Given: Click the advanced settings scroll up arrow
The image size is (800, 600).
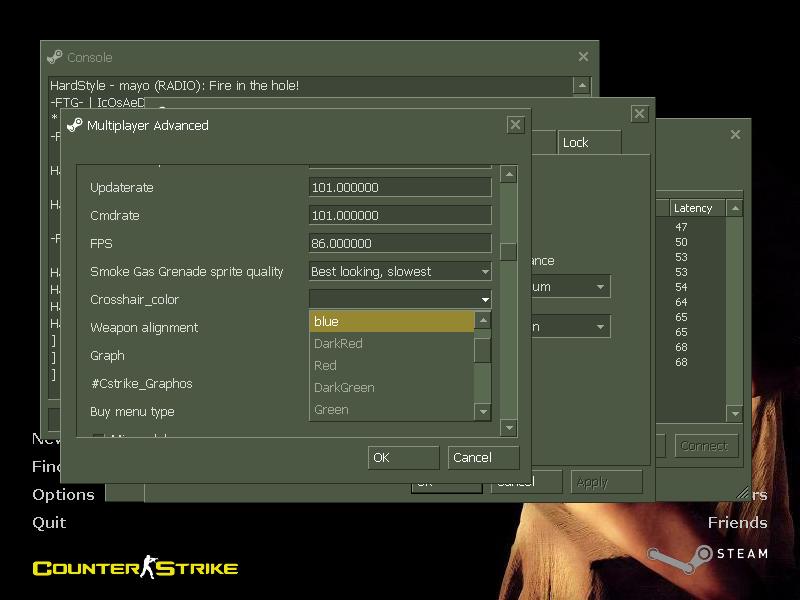Looking at the screenshot, I should (509, 174).
